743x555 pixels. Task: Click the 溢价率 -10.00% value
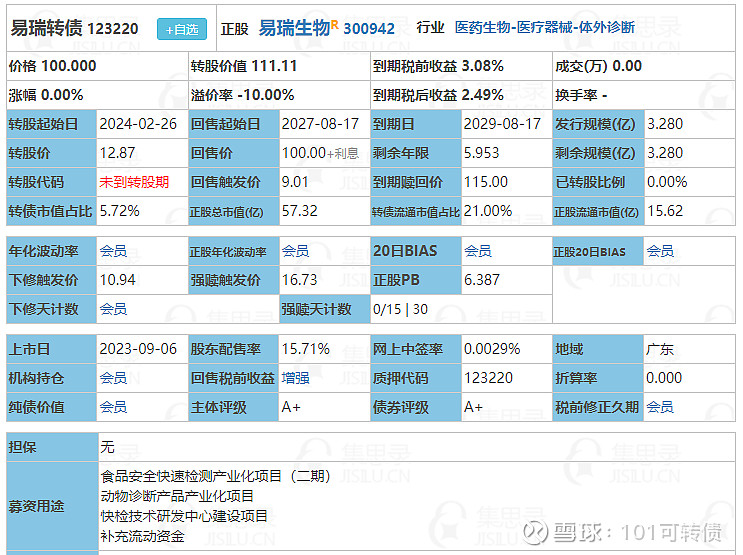(x=266, y=95)
